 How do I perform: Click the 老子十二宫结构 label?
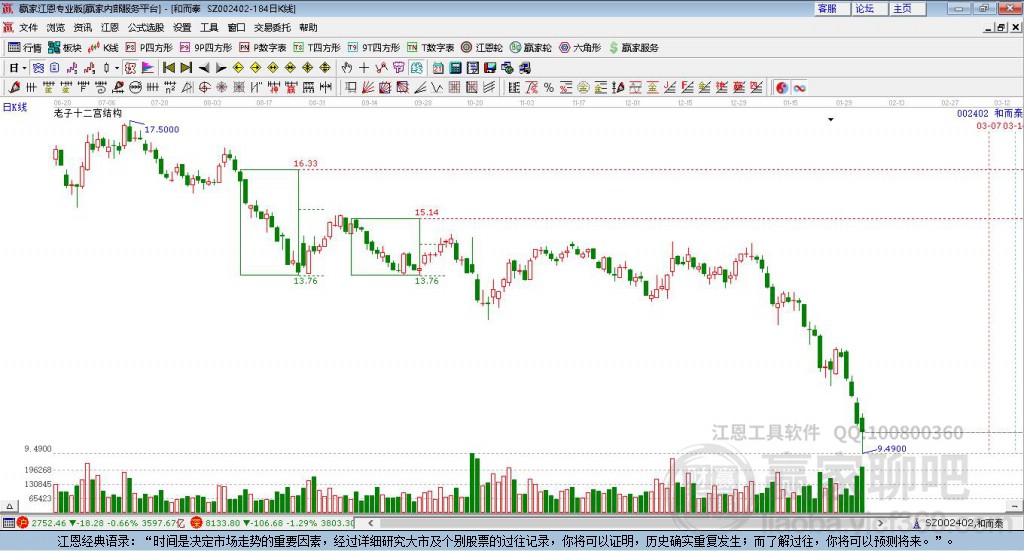(x=88, y=114)
